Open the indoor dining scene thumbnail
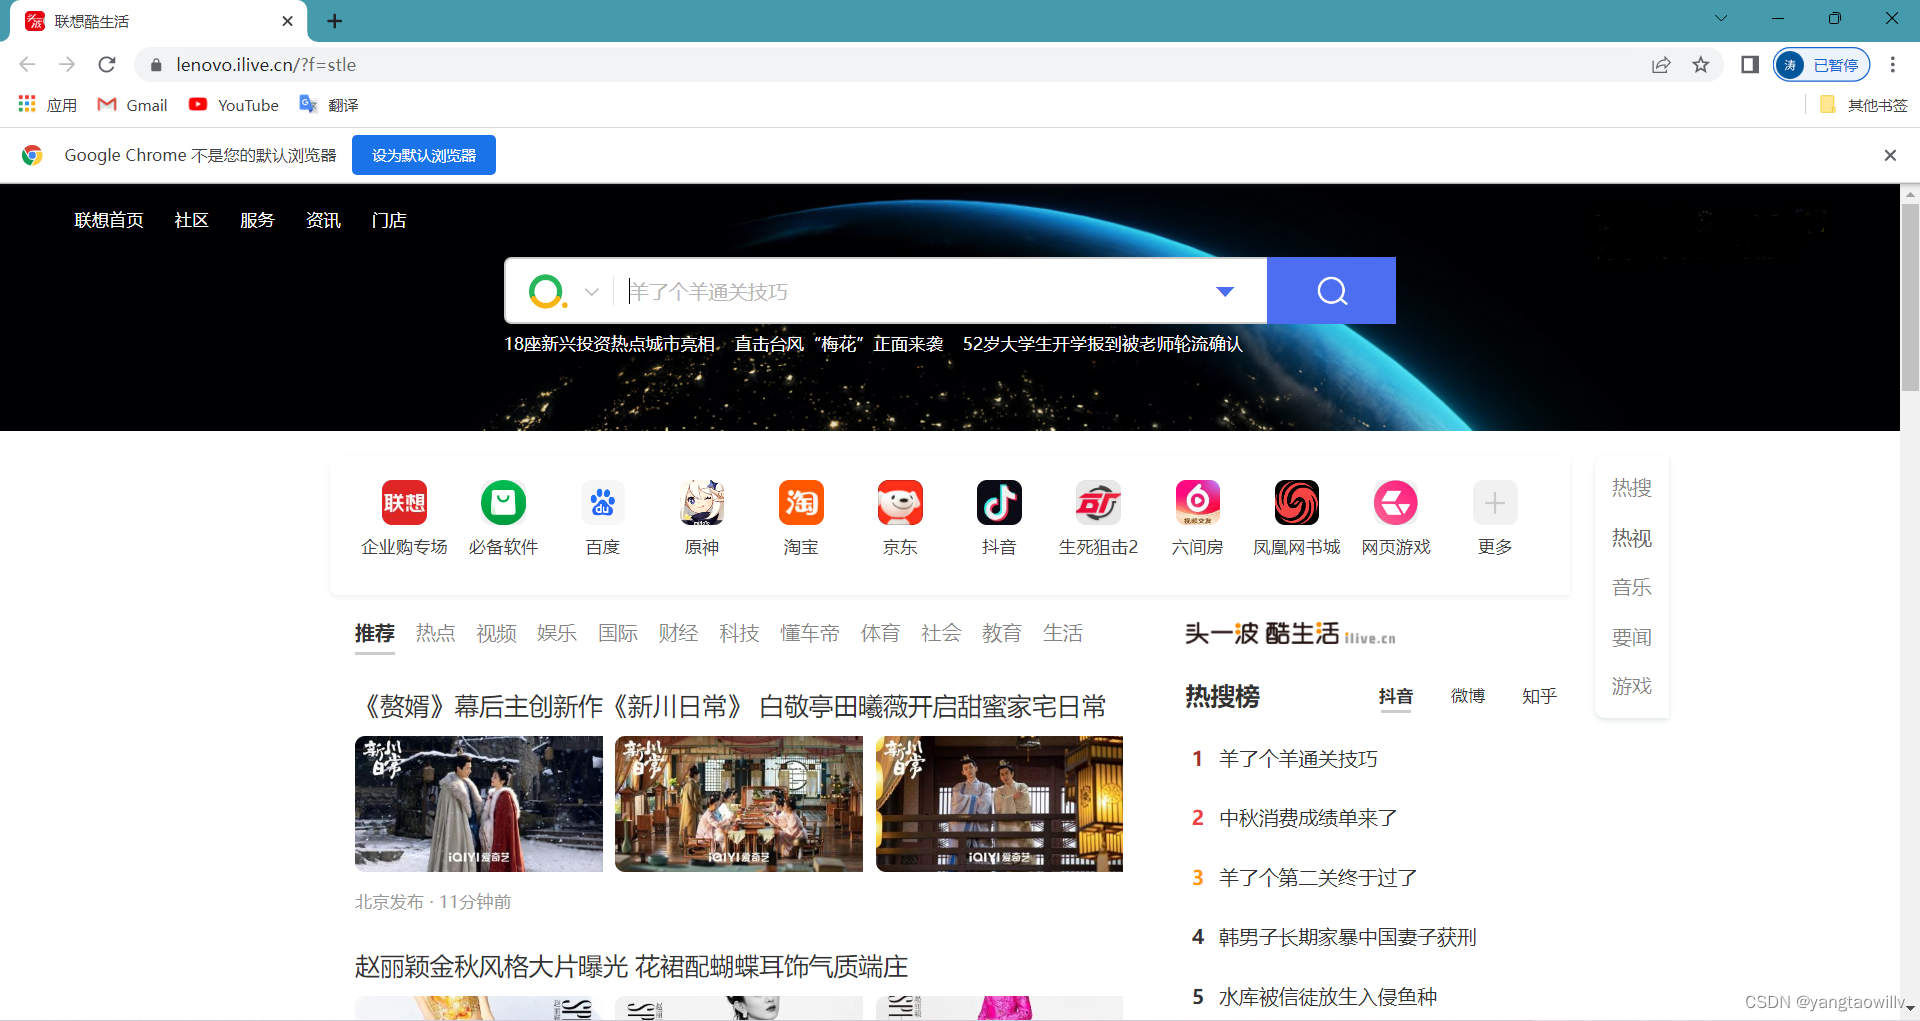The height and width of the screenshot is (1021, 1920). point(739,804)
